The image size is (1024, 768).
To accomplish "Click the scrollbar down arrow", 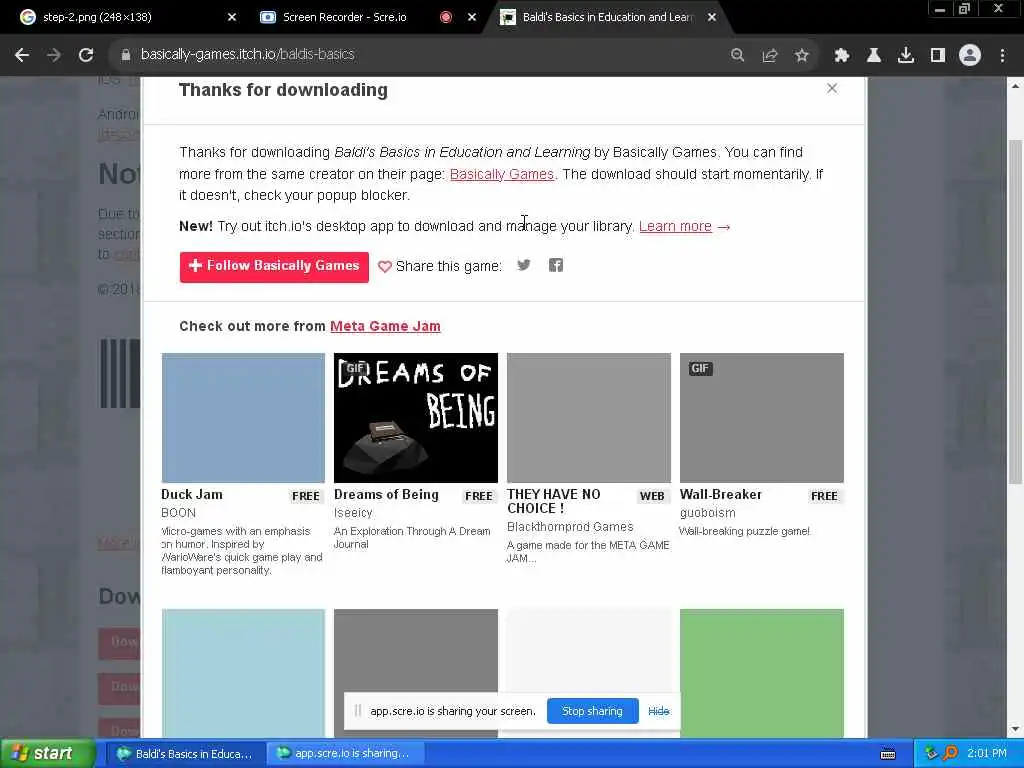I will pyautogui.click(x=1015, y=729).
